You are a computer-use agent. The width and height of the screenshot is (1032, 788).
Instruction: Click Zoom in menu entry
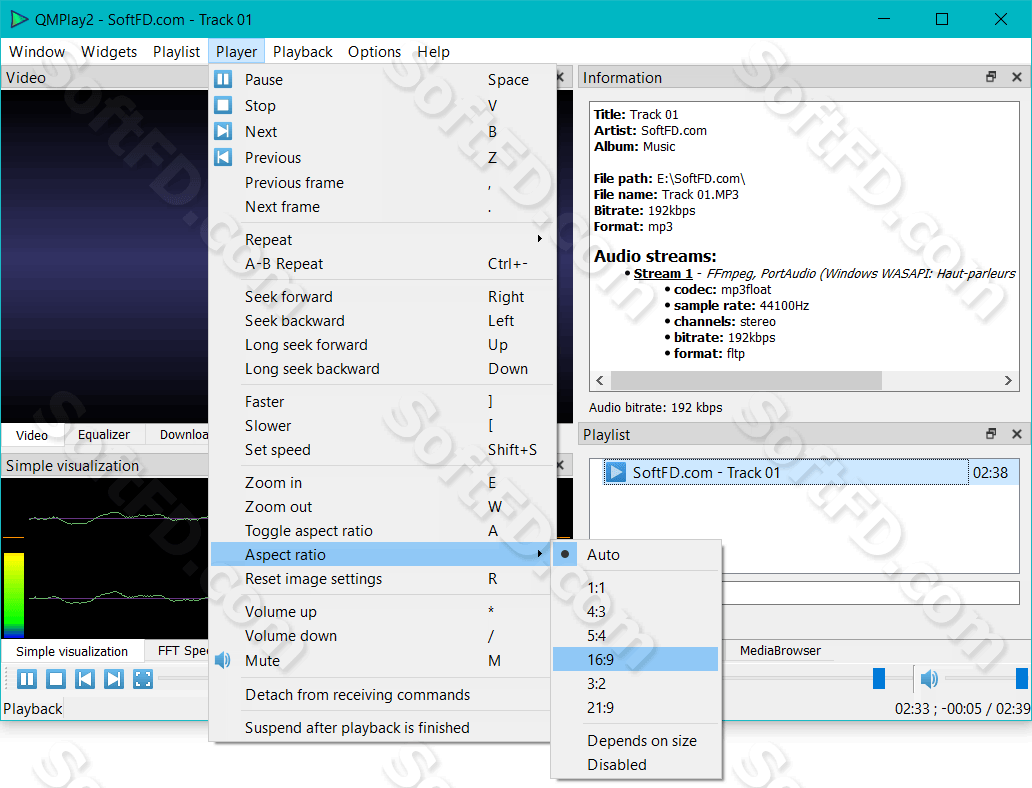point(383,483)
